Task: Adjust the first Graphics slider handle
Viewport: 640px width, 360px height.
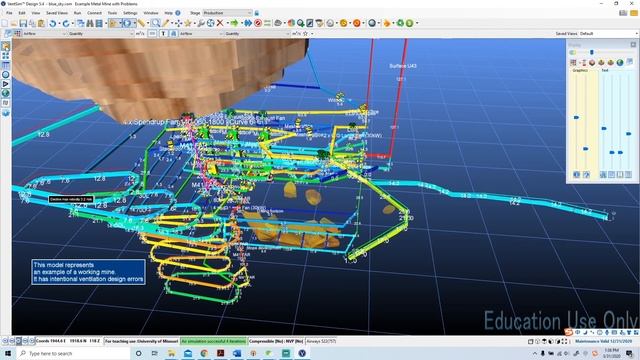Action: pyautogui.click(x=576, y=118)
